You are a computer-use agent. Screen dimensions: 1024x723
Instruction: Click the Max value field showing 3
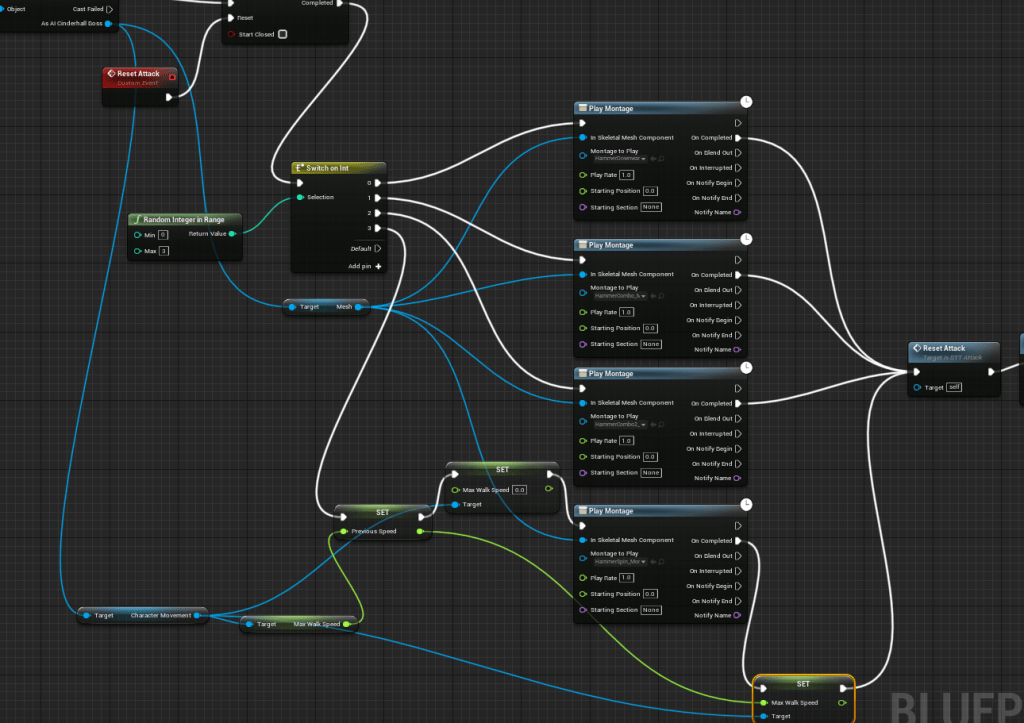163,251
